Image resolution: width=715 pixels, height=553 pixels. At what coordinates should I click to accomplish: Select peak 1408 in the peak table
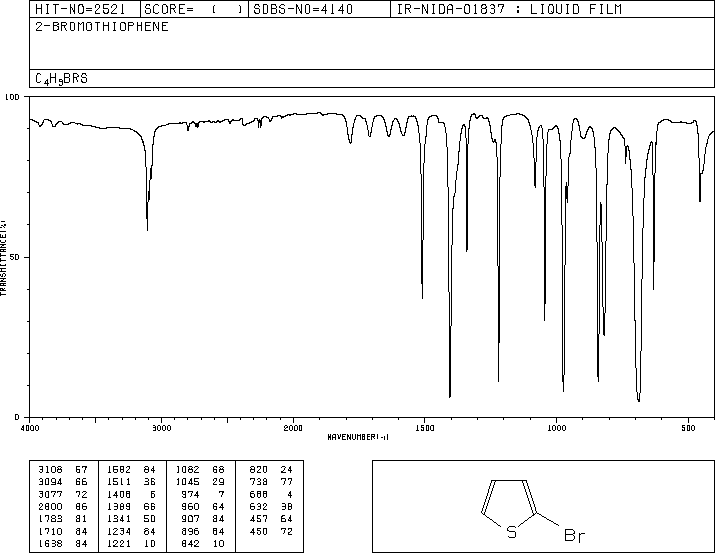click(x=131, y=494)
